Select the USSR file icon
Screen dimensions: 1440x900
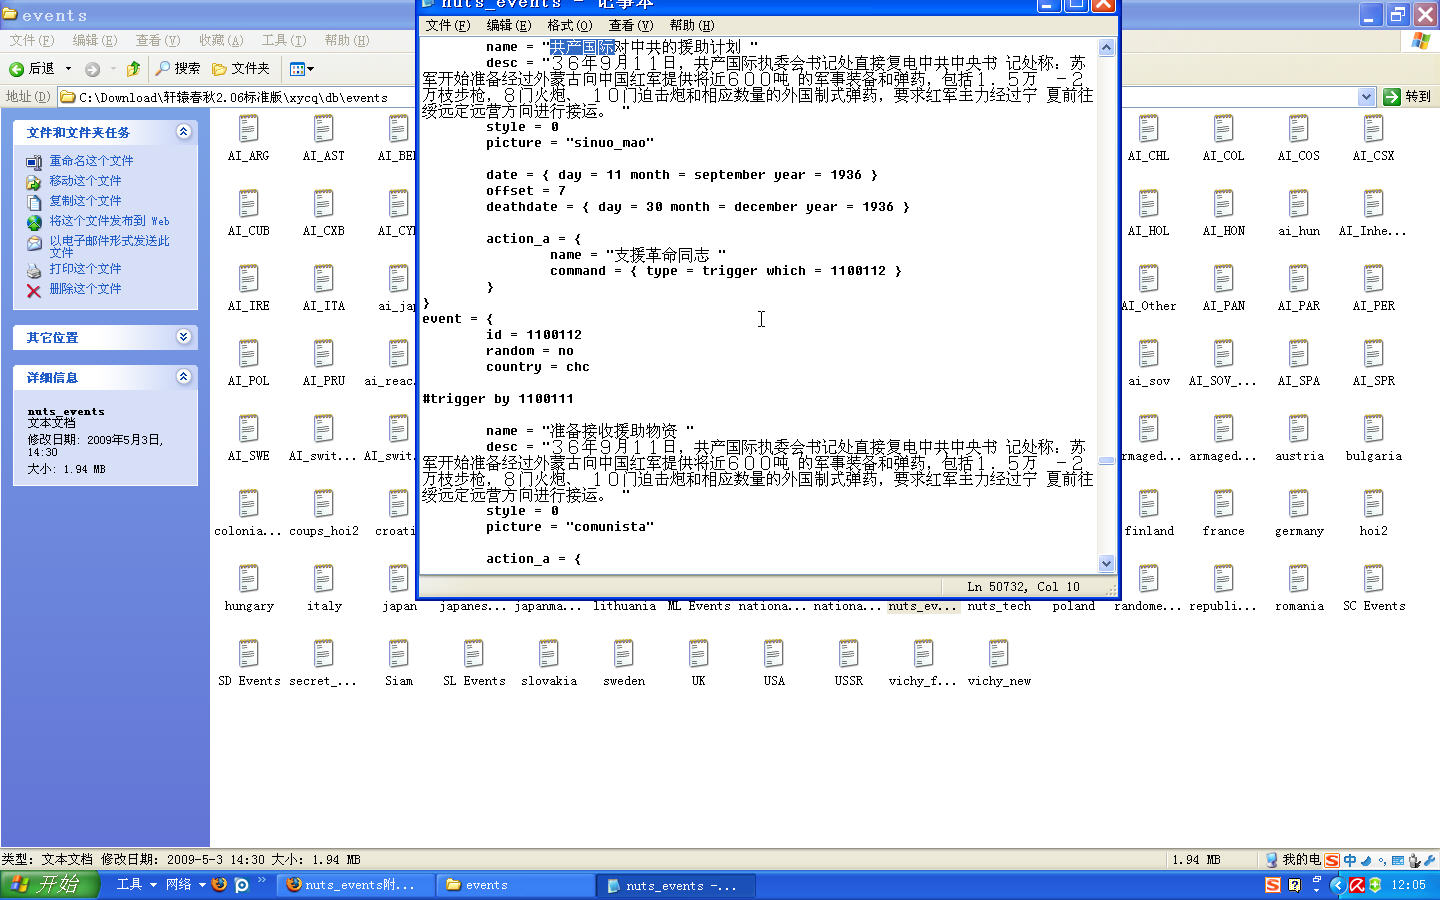(848, 655)
